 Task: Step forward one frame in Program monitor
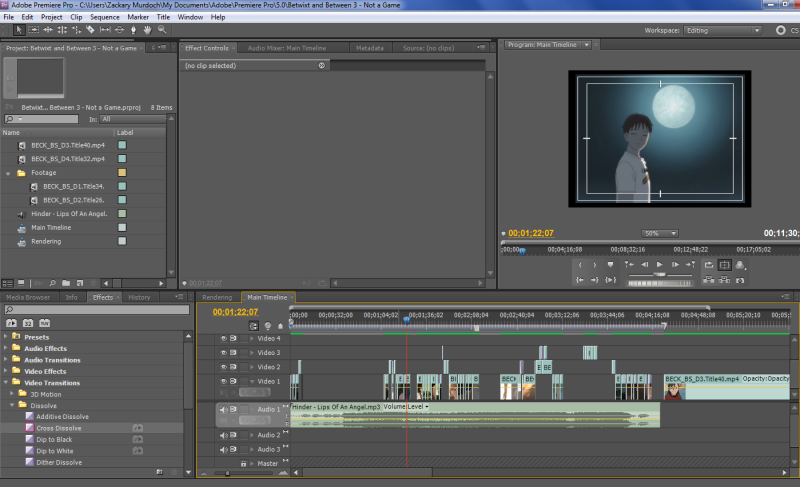tap(675, 265)
